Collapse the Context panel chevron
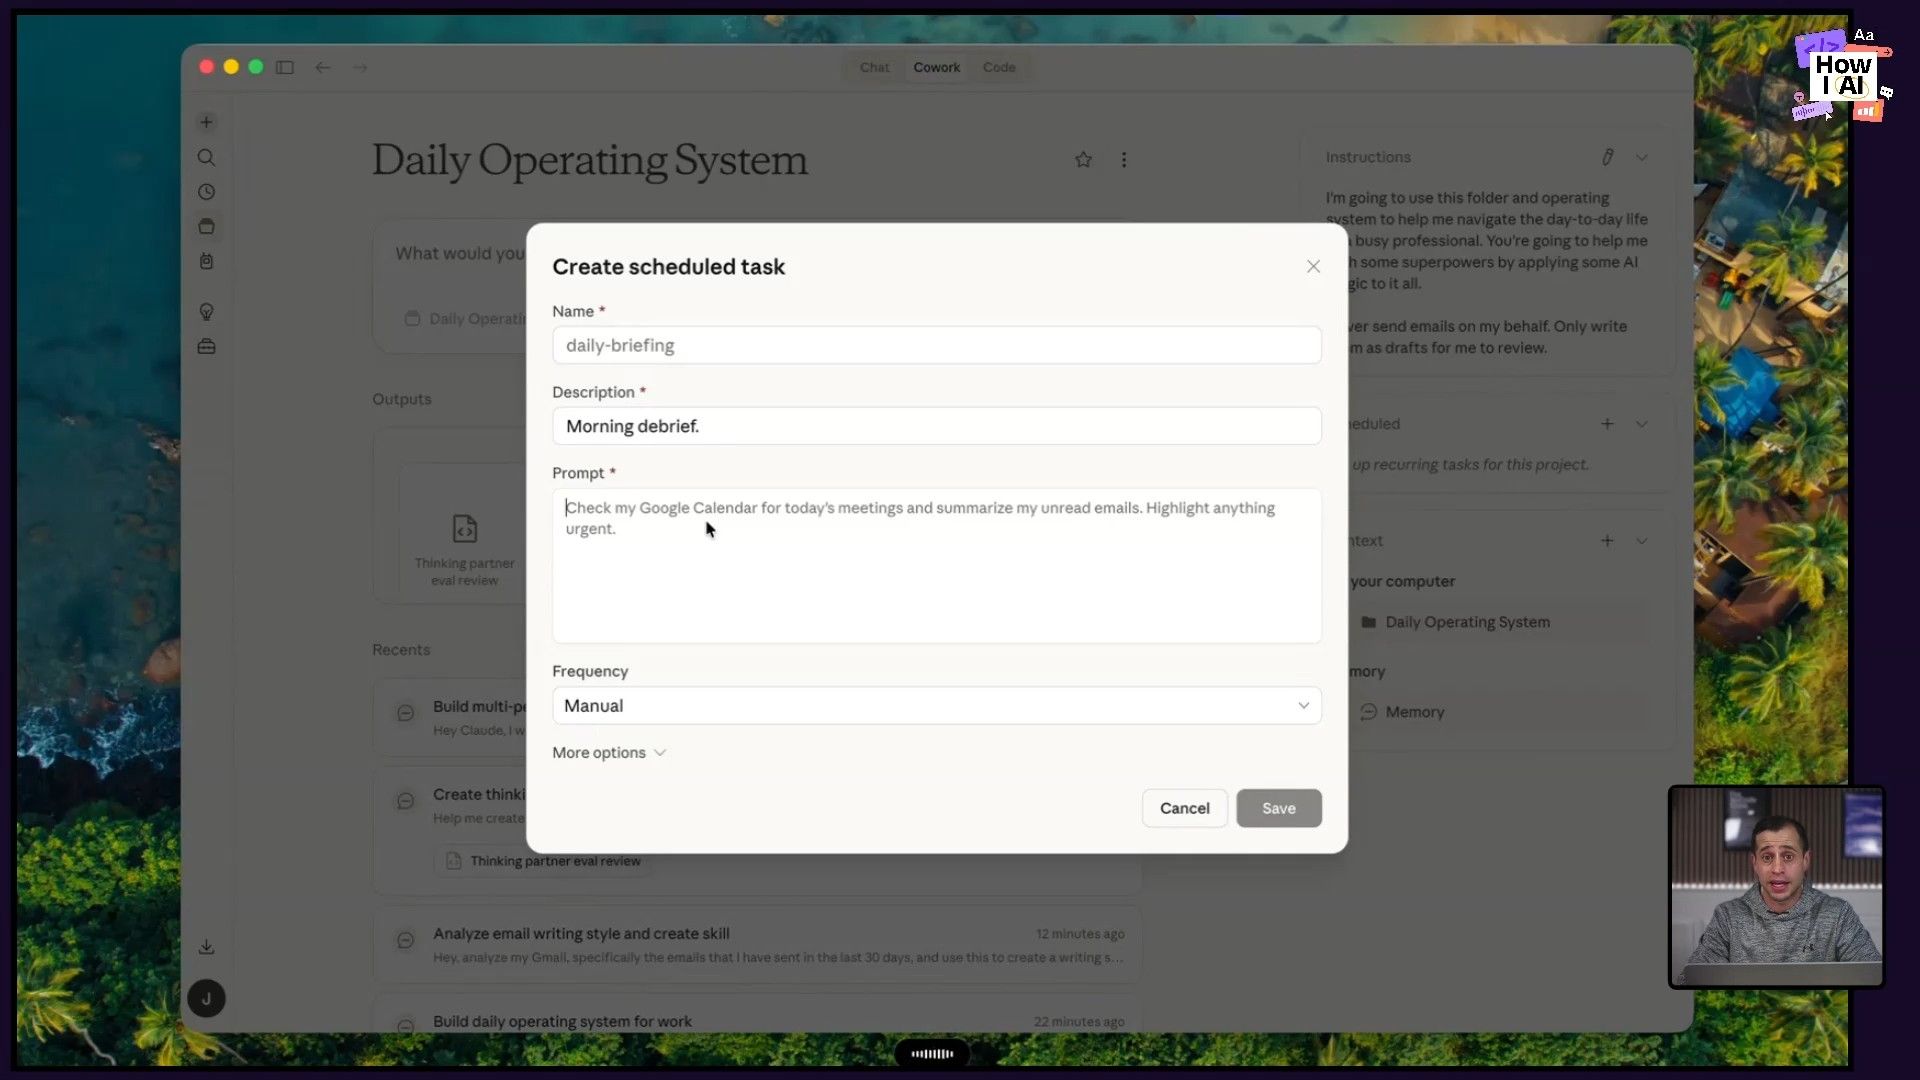 pos(1642,541)
